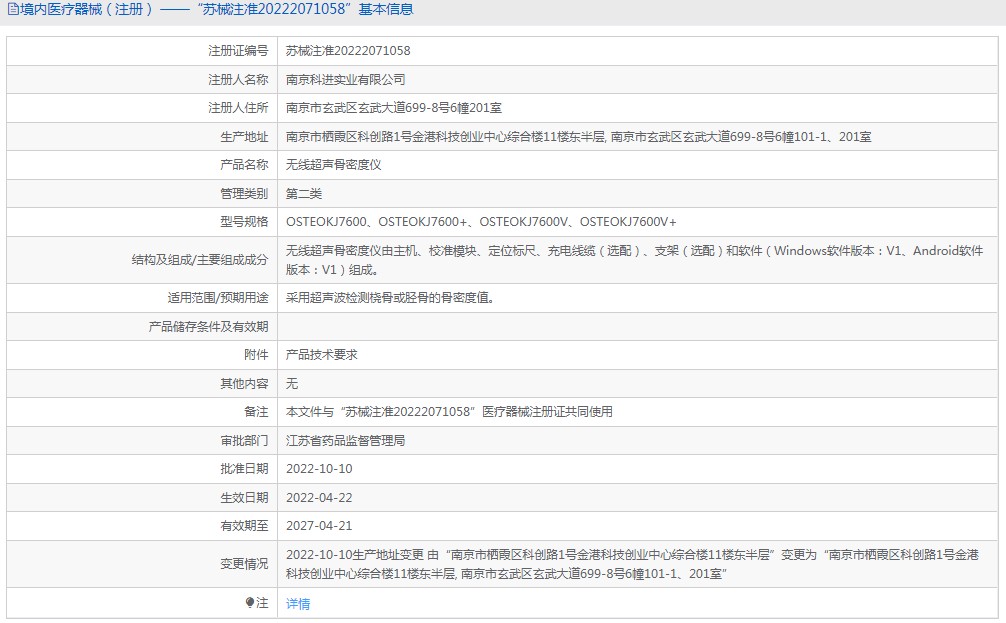Click the 变更情况 change description text

point(632,564)
